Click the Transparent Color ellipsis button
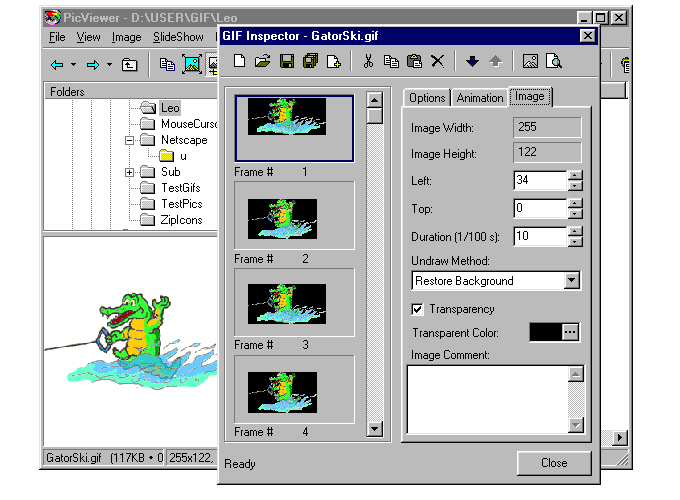This screenshot has width=680, height=500. pyautogui.click(x=570, y=333)
